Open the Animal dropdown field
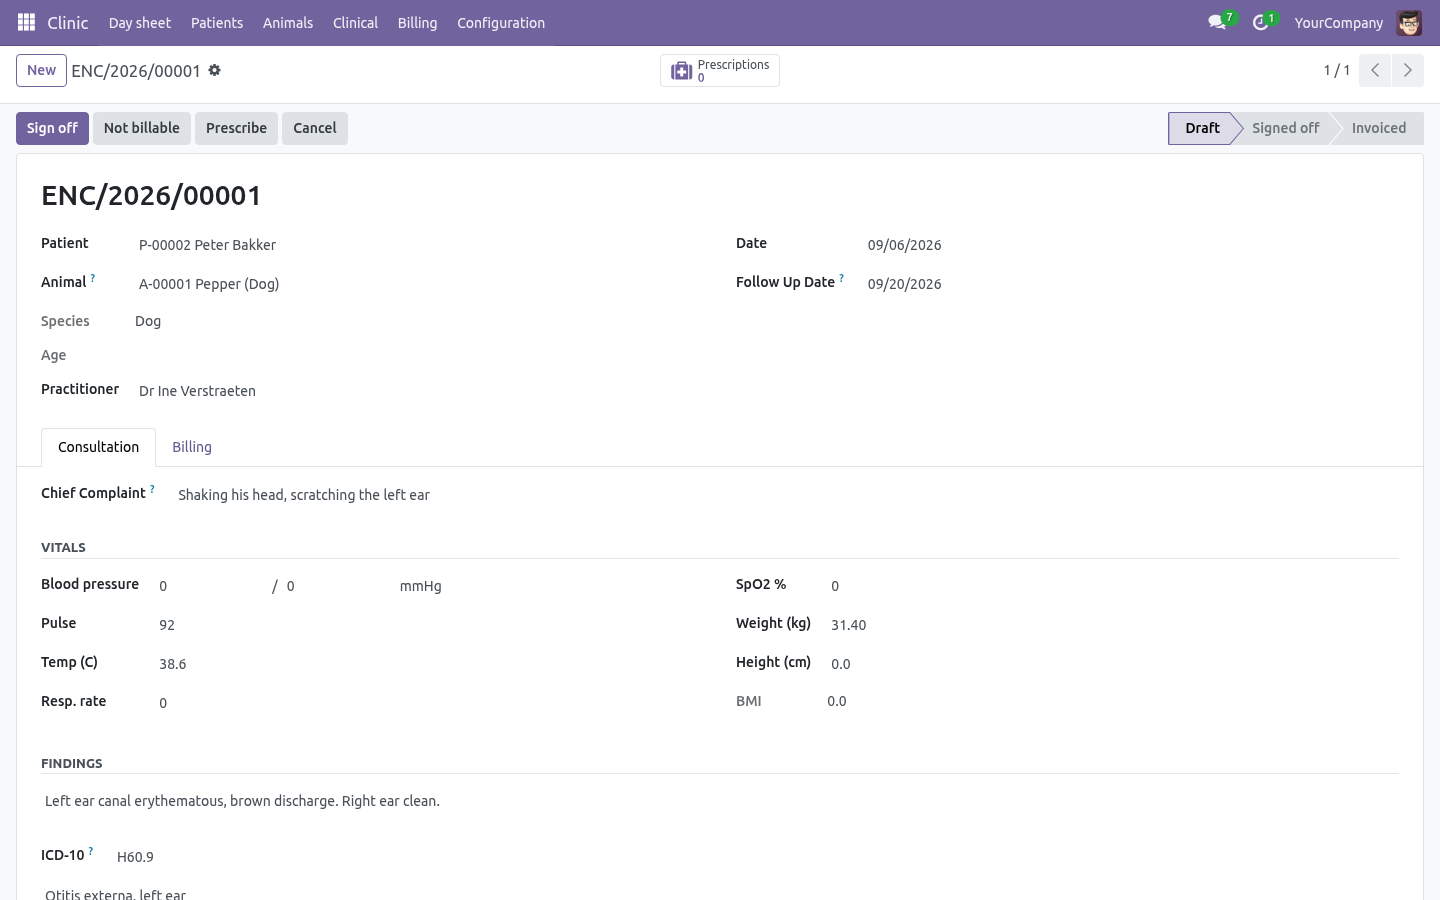1440x900 pixels. [x=419, y=284]
